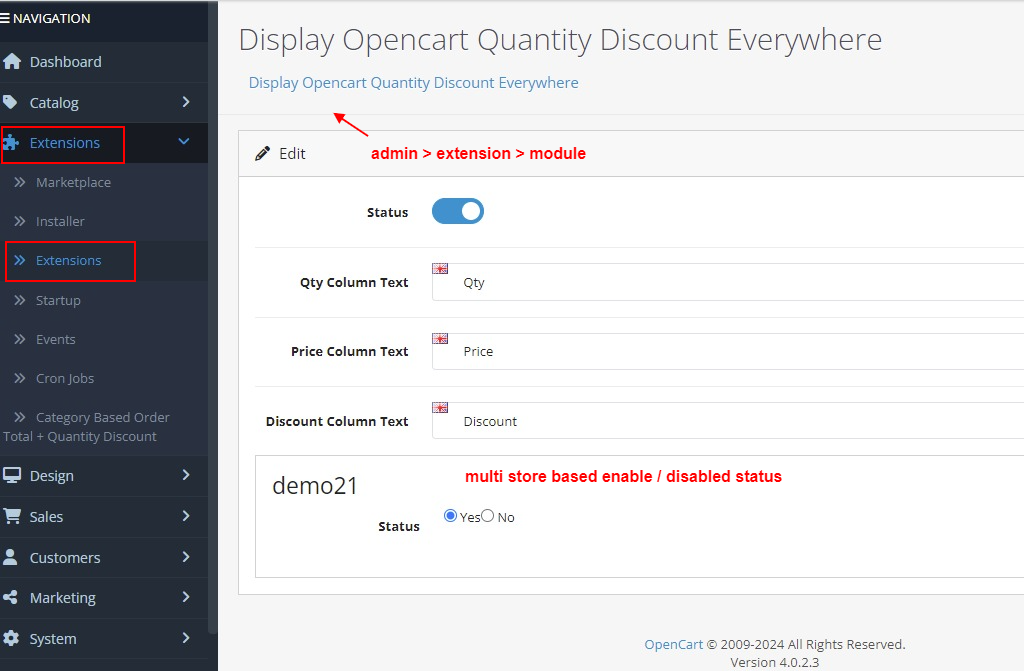Click the language flag on Qty Column Text
The width and height of the screenshot is (1024, 671).
440,269
